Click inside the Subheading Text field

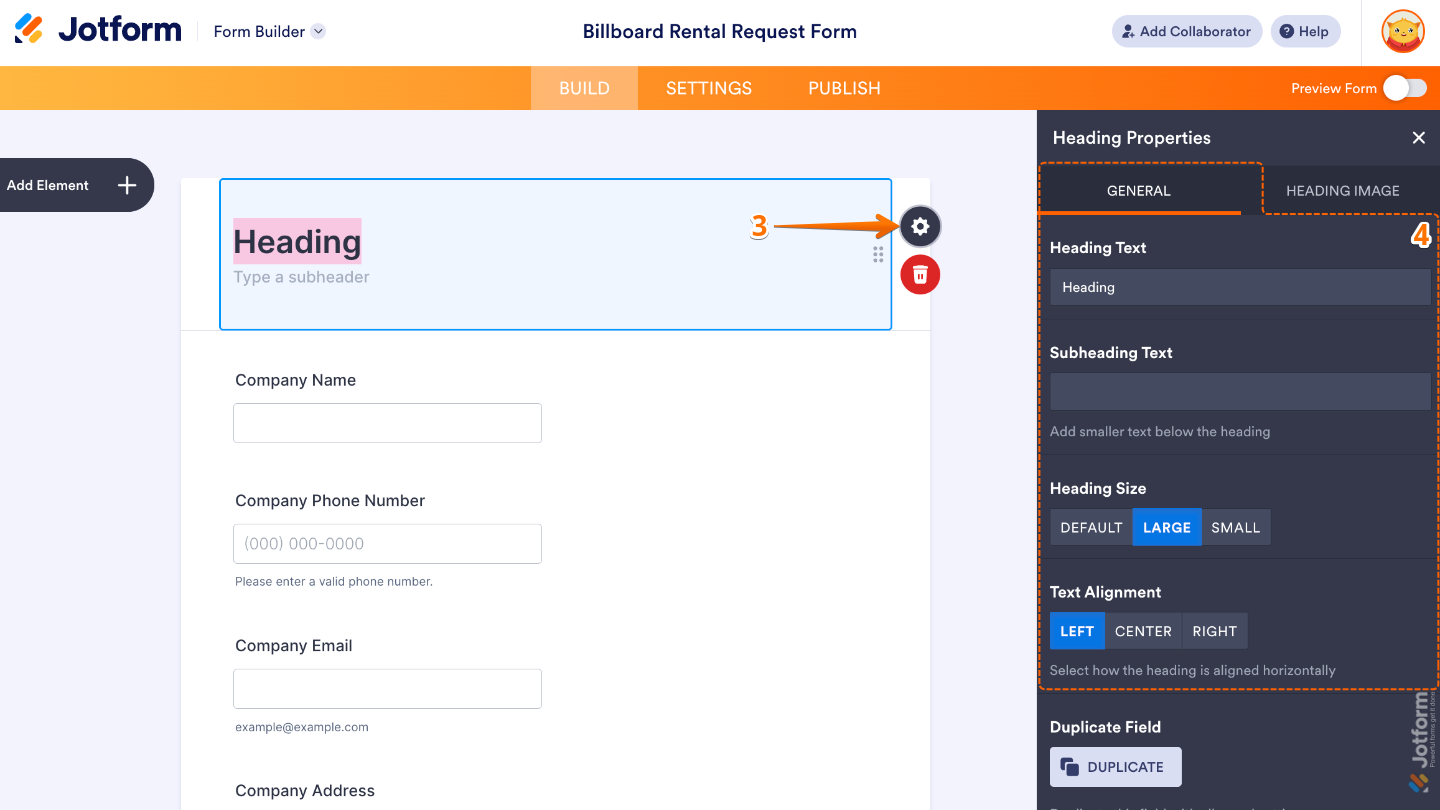tap(1240, 391)
